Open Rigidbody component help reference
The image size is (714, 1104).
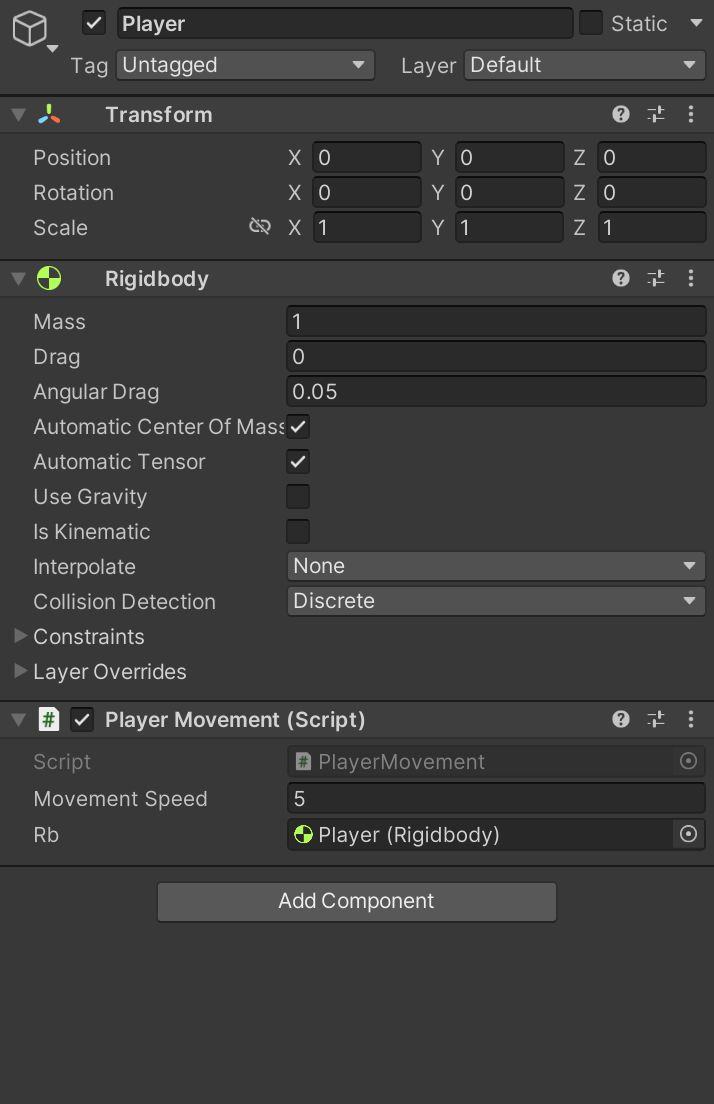pyautogui.click(x=620, y=278)
